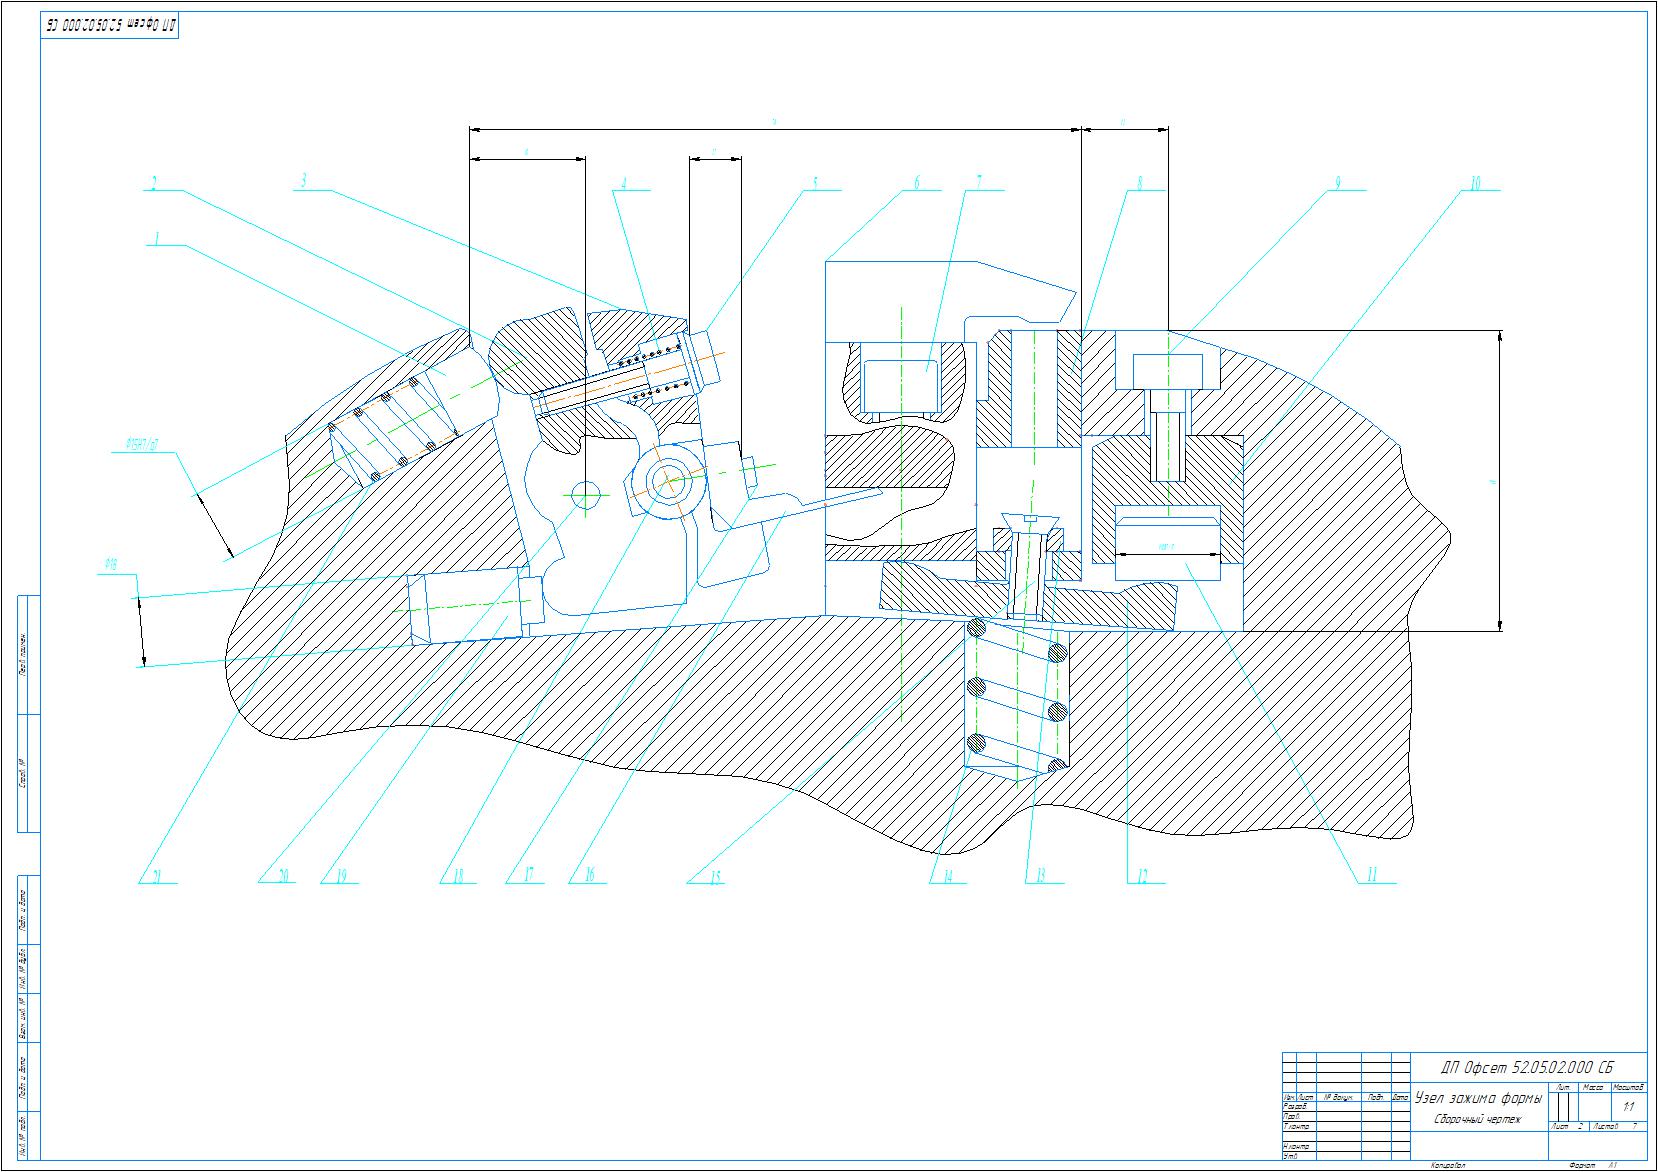
Task: Click part callout number 5
Action: [x=814, y=183]
